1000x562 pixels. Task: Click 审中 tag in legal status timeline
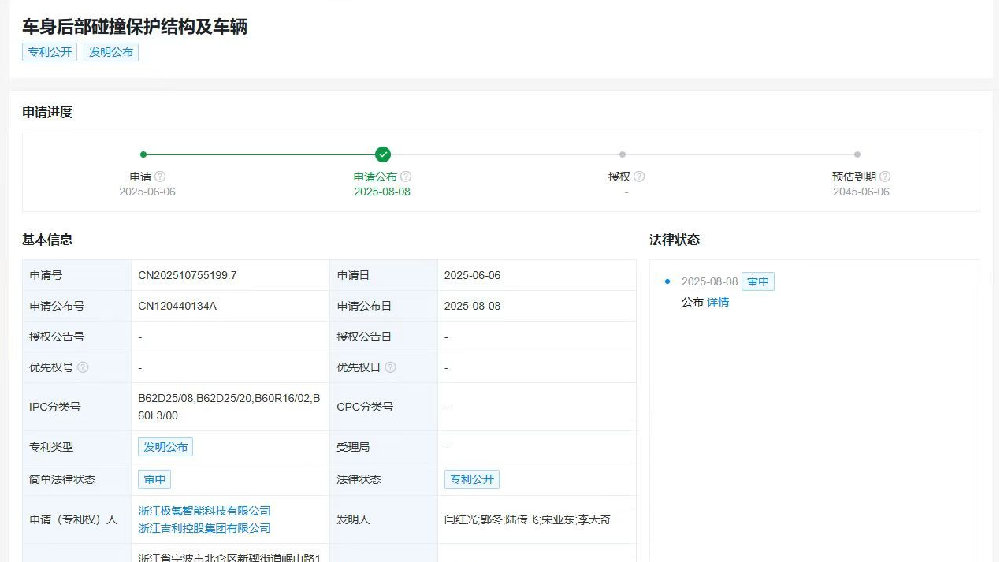coord(758,281)
